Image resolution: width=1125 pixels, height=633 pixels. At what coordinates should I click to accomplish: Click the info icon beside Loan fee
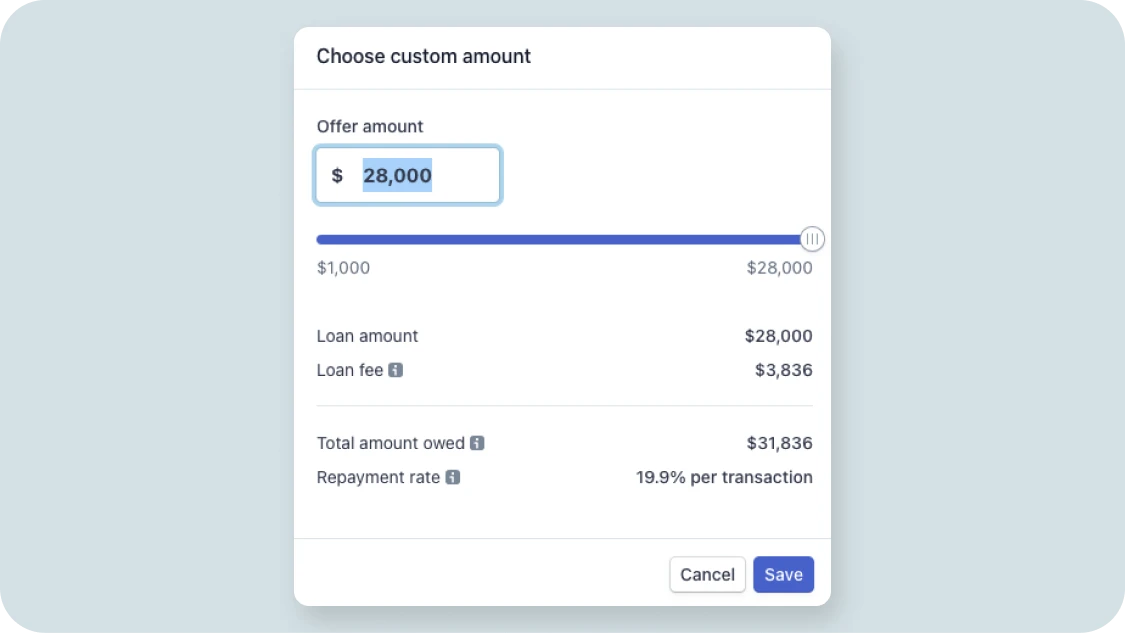397,370
